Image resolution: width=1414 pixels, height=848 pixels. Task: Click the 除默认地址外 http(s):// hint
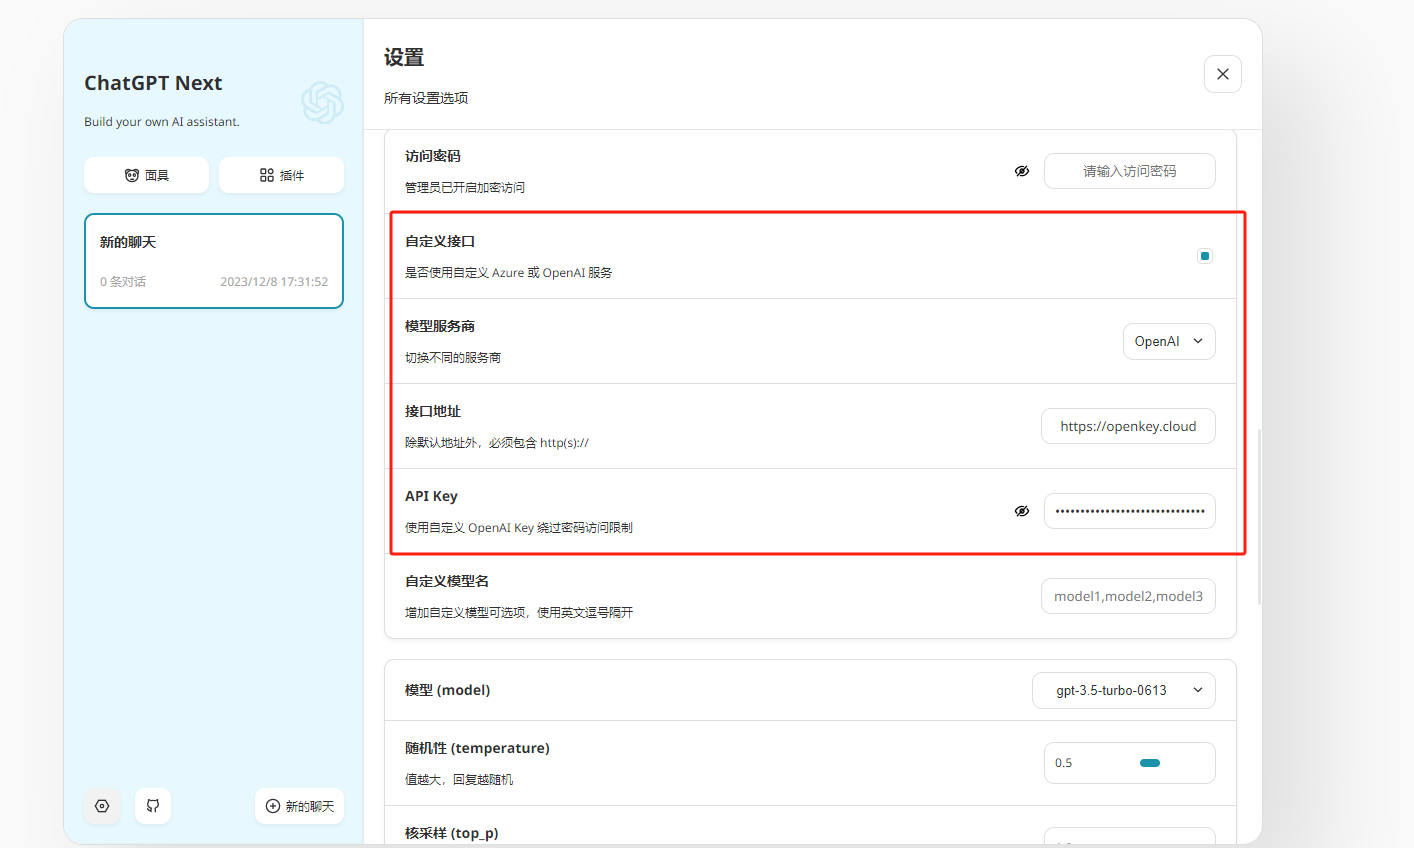pyautogui.click(x=497, y=442)
